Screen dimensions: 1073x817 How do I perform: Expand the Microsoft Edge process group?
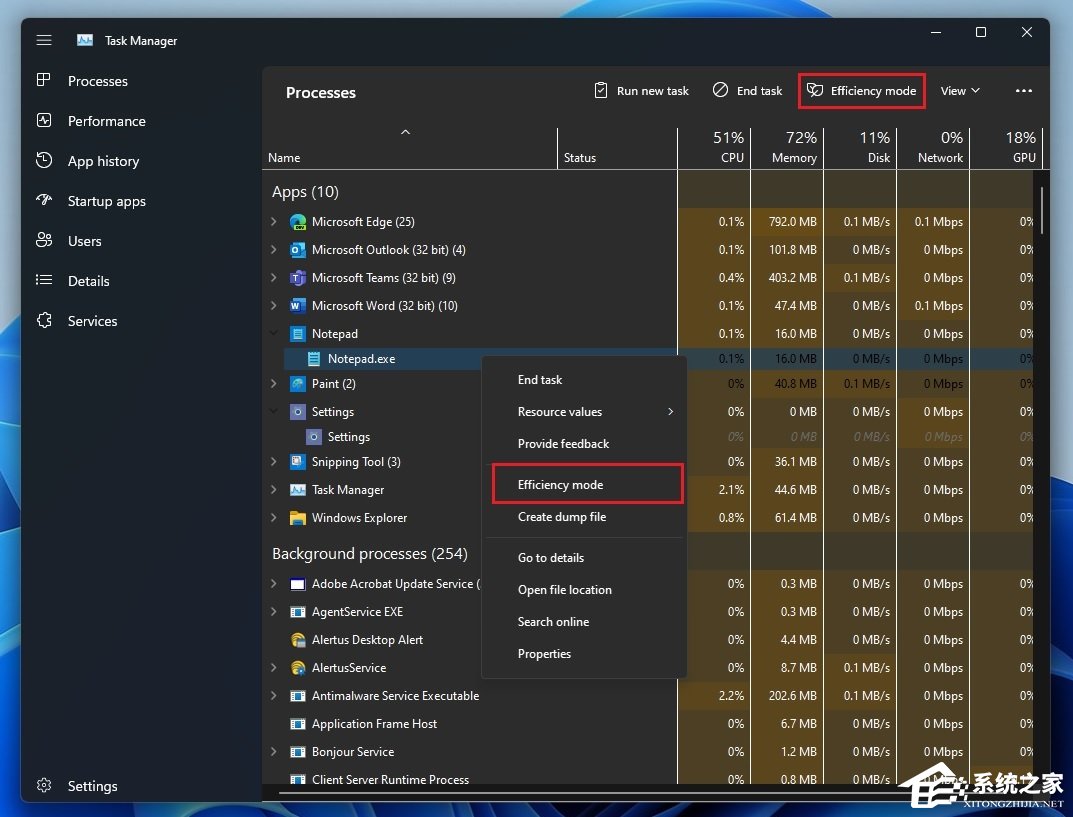(274, 222)
